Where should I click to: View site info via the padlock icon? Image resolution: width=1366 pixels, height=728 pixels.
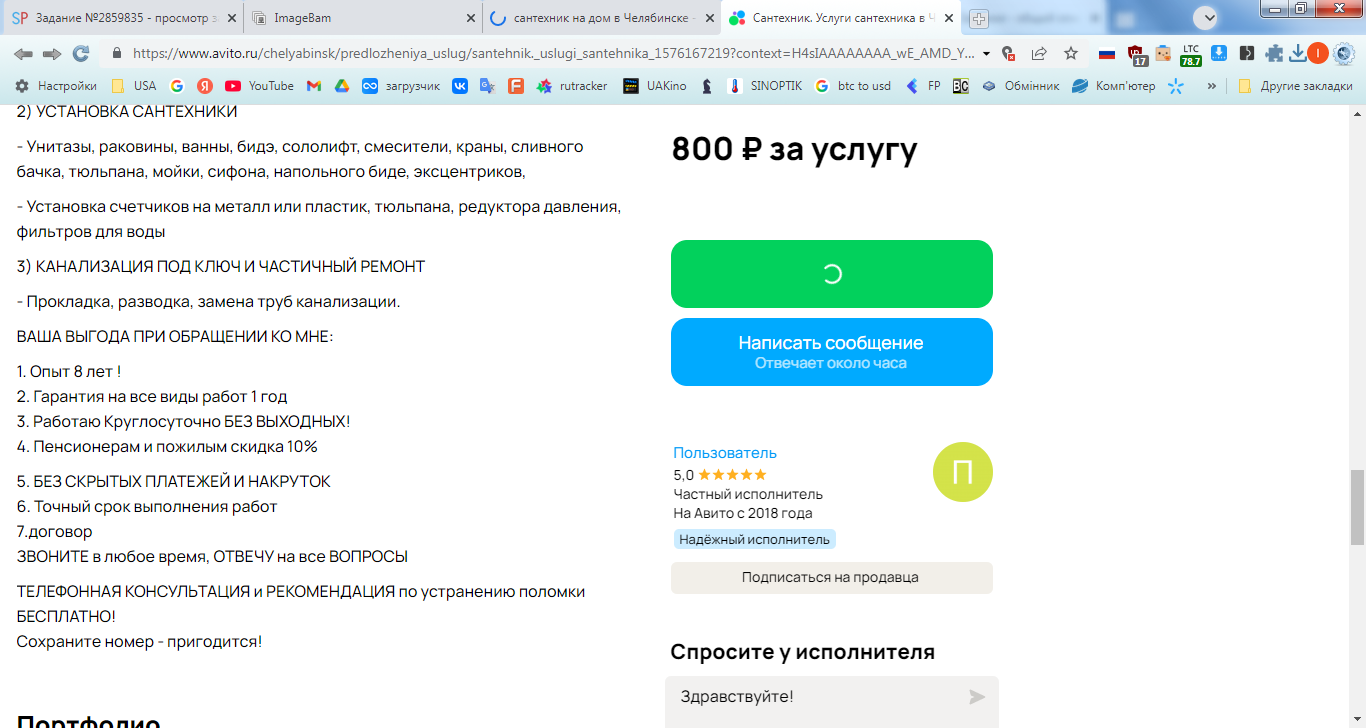coord(117,54)
